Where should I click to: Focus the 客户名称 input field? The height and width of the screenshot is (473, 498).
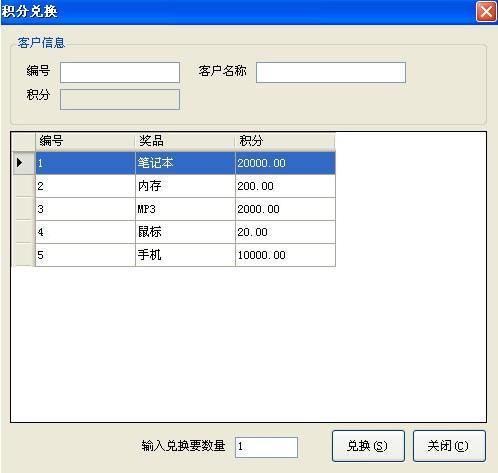[331, 72]
